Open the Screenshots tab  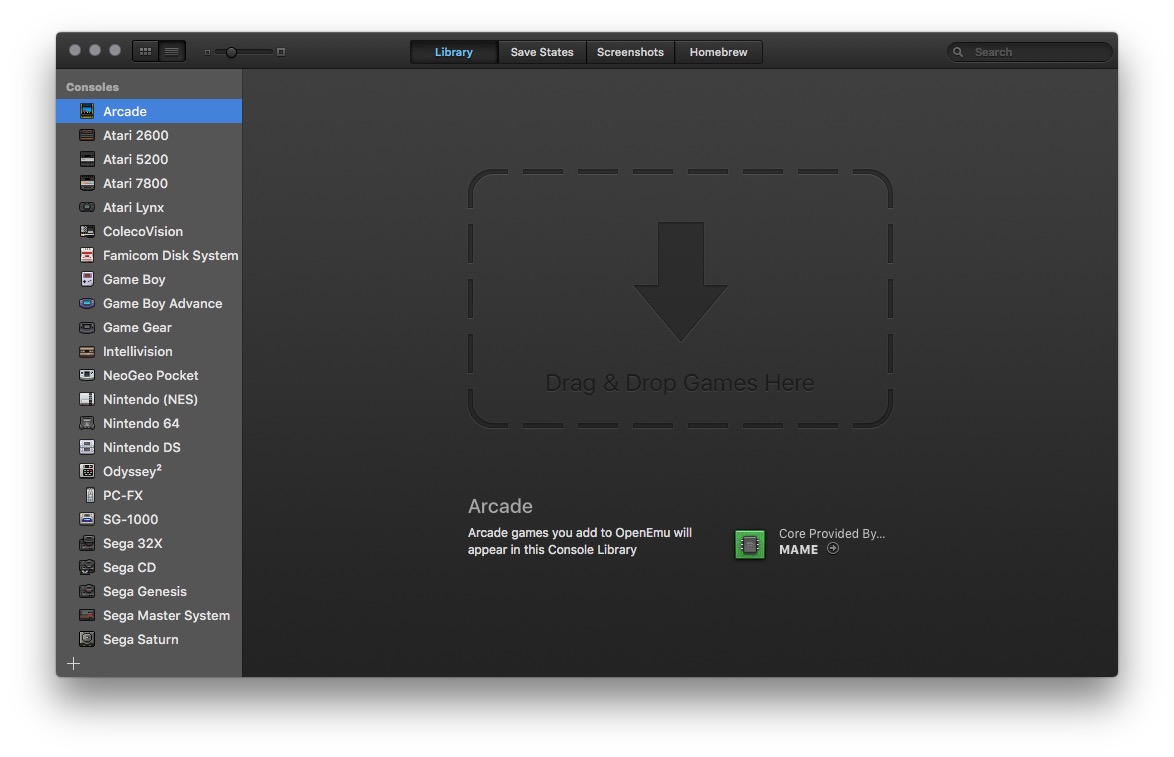[x=630, y=52]
